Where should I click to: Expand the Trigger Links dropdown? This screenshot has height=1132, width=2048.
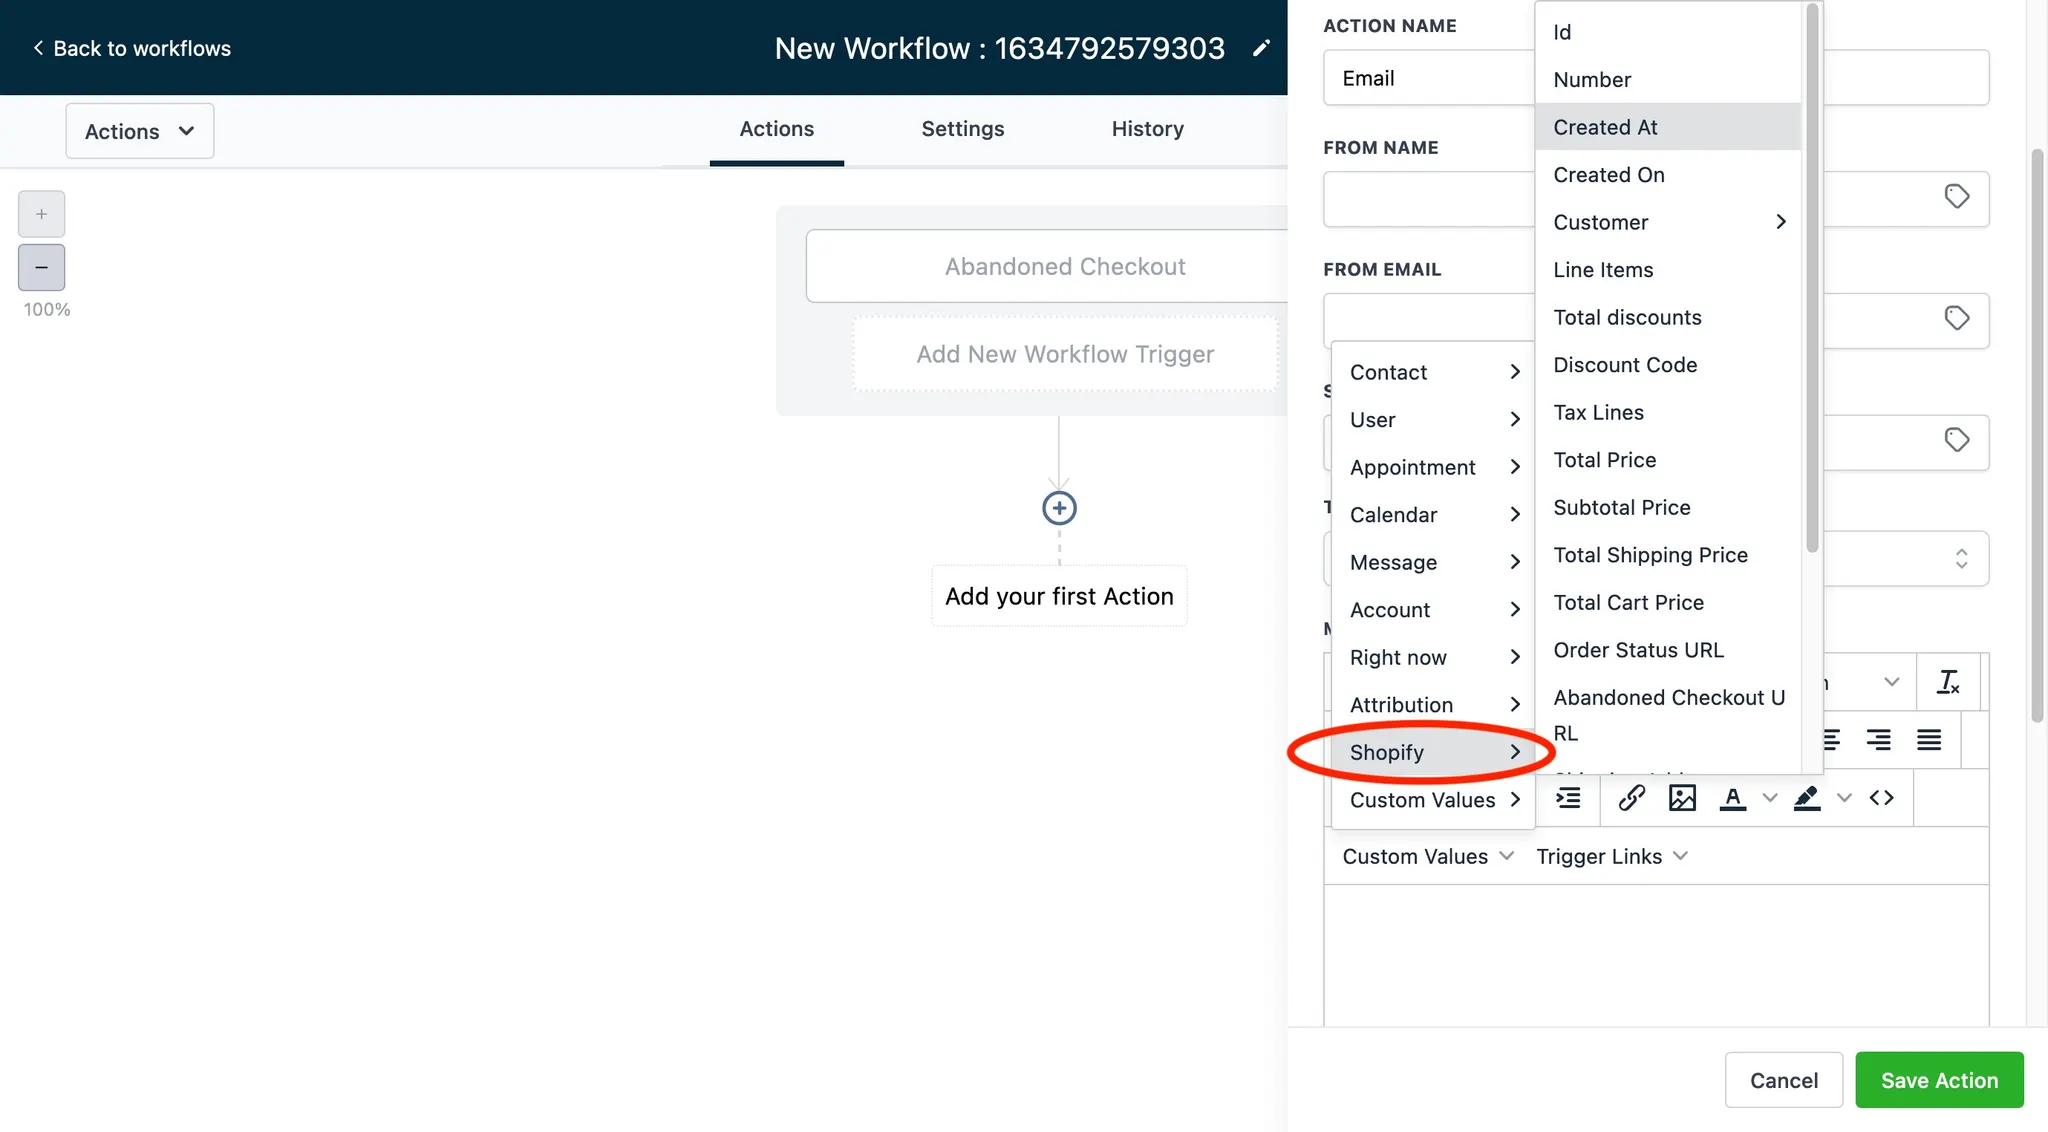pos(1612,856)
